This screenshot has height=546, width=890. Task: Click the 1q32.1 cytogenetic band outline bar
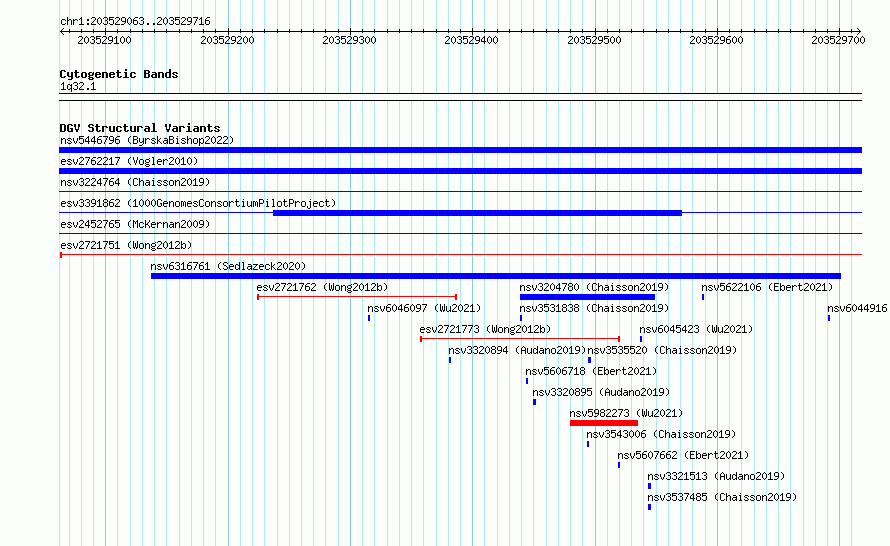point(460,97)
